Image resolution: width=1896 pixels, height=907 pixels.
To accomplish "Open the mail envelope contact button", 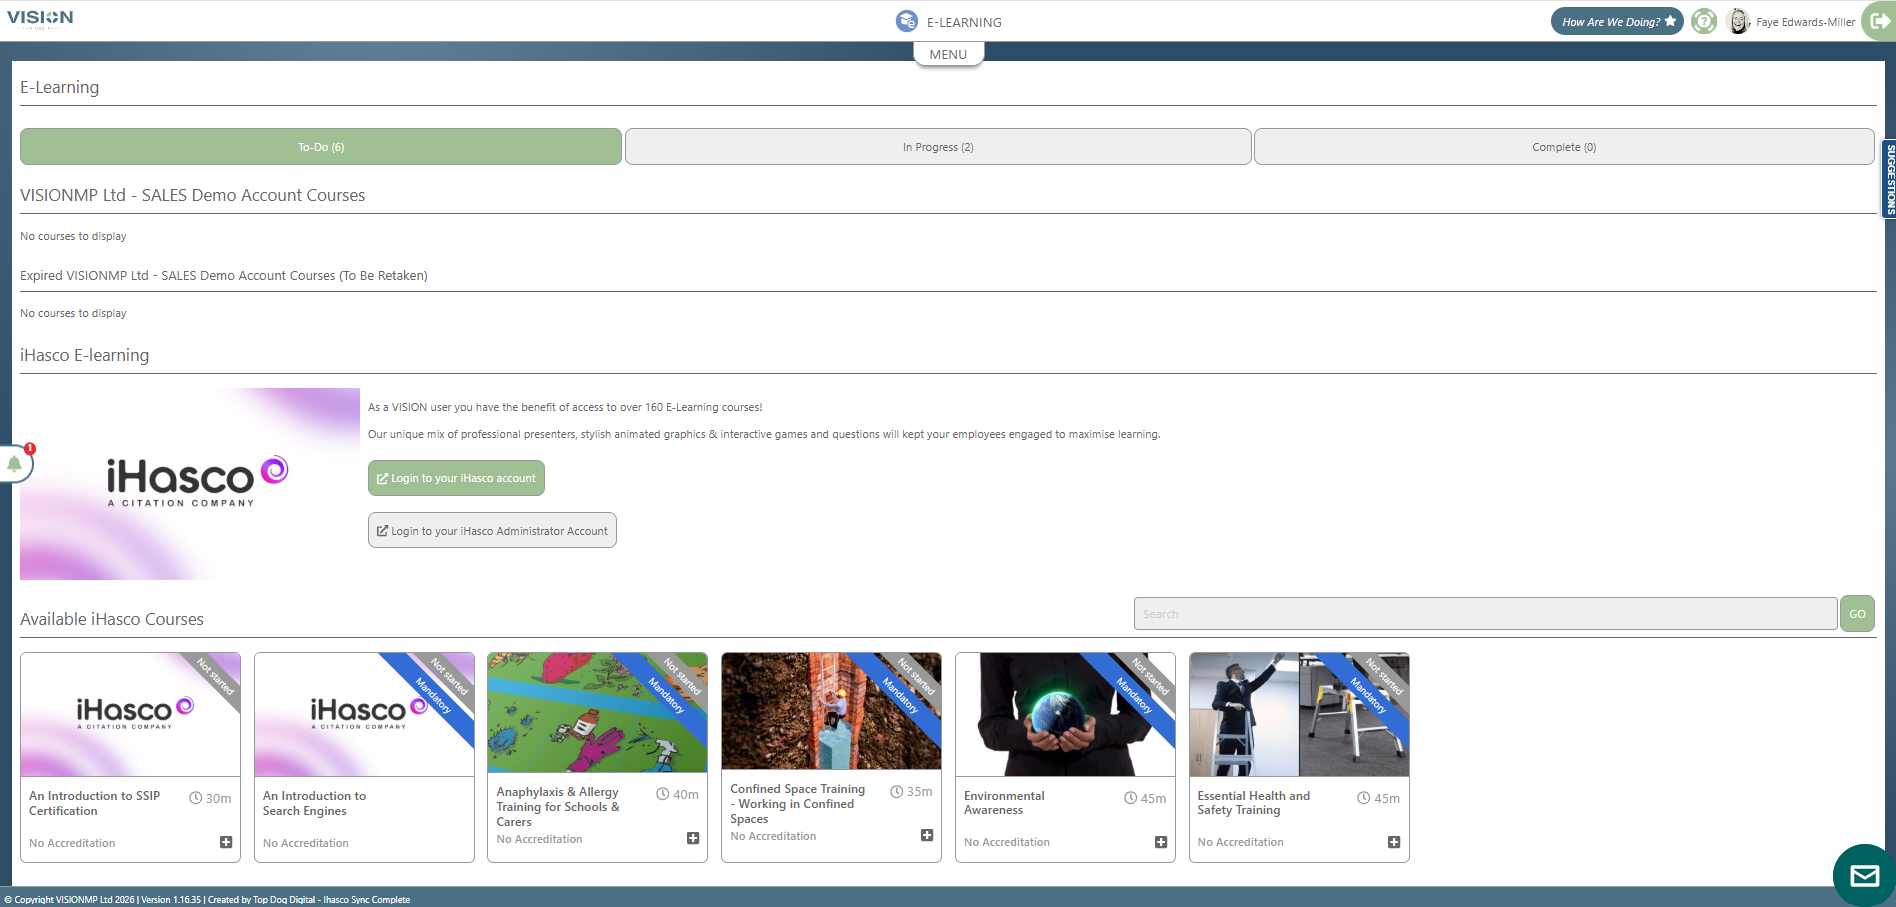I will coord(1864,876).
